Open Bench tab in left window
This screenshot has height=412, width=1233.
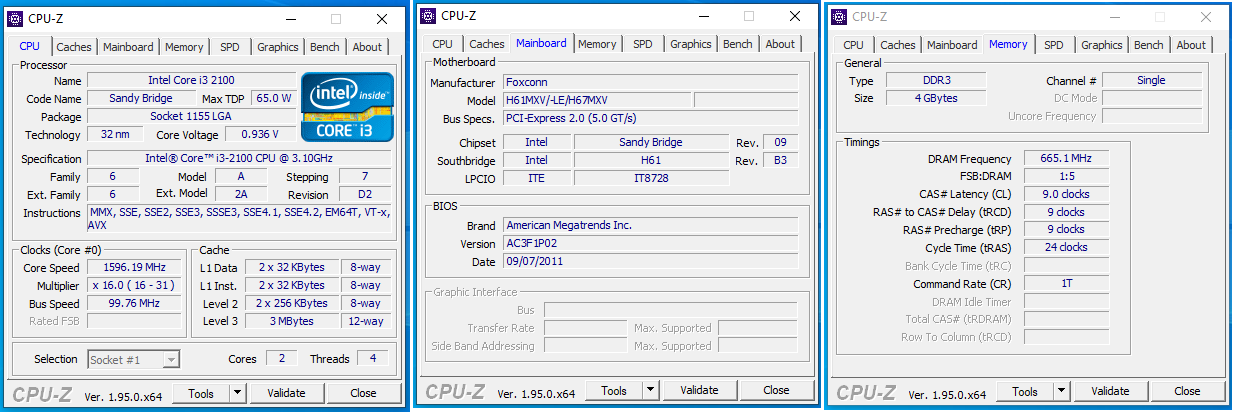click(325, 47)
